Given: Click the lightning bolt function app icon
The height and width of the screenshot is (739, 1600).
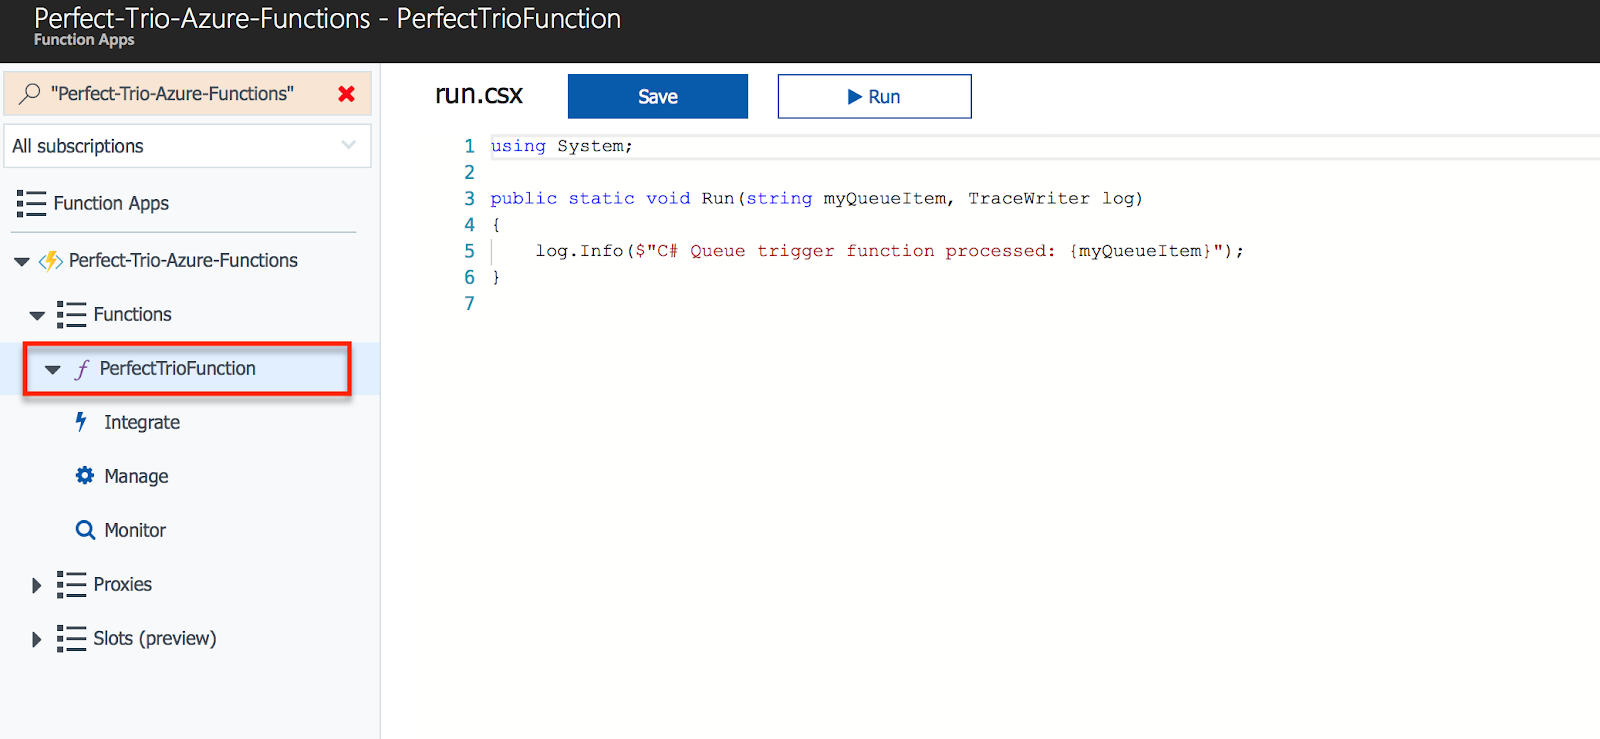Looking at the screenshot, I should (50, 261).
